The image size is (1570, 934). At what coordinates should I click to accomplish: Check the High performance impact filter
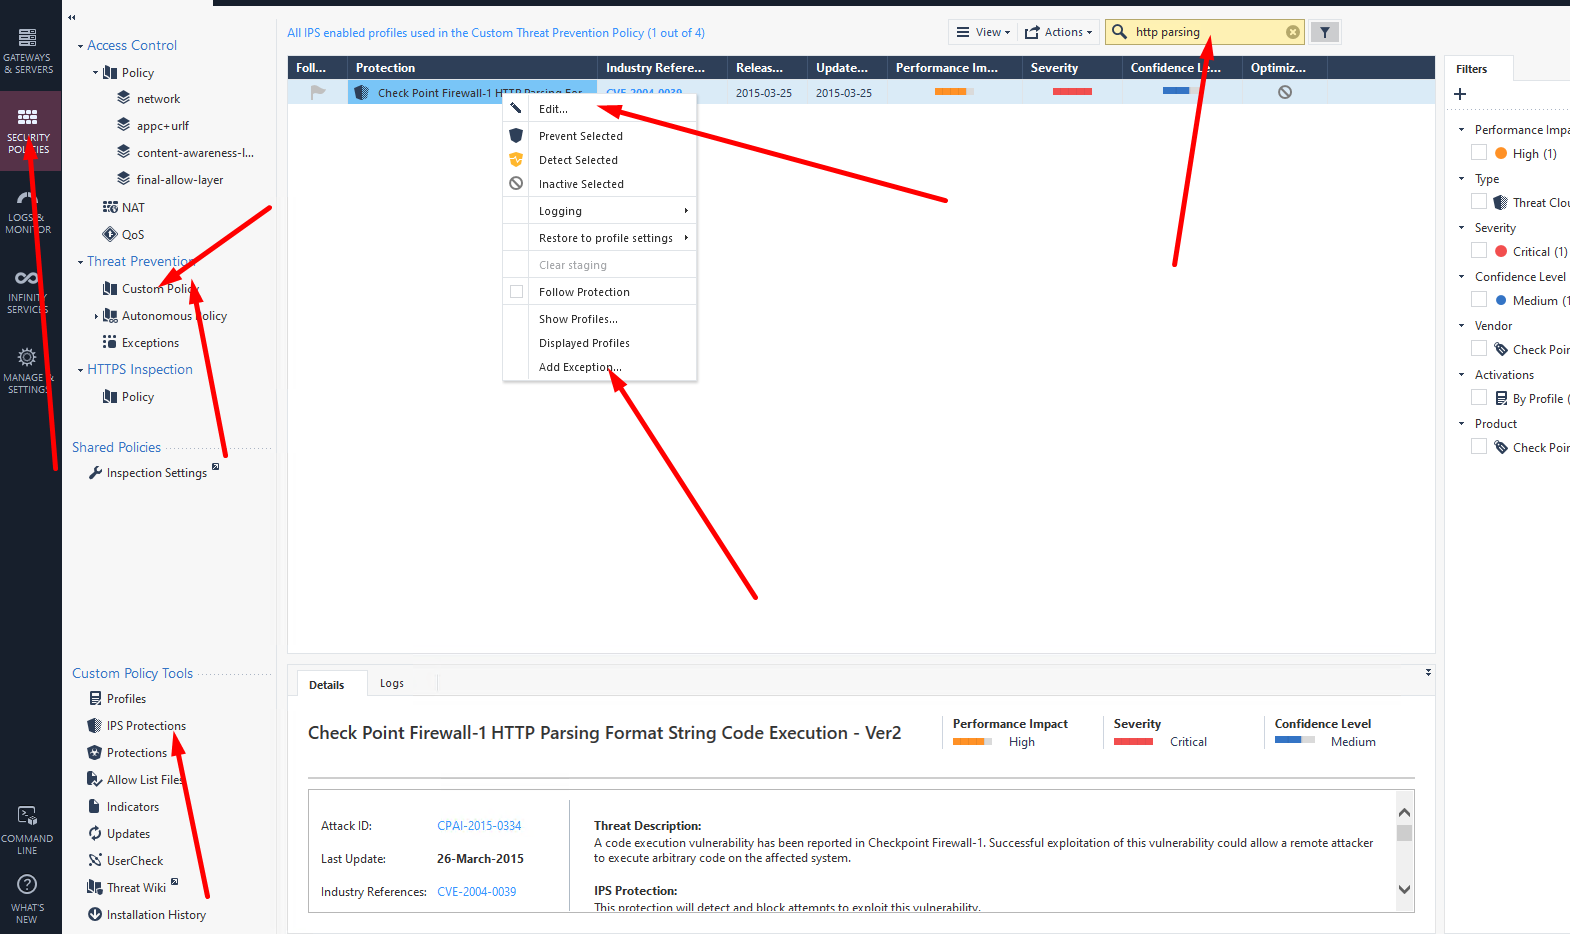click(1479, 153)
